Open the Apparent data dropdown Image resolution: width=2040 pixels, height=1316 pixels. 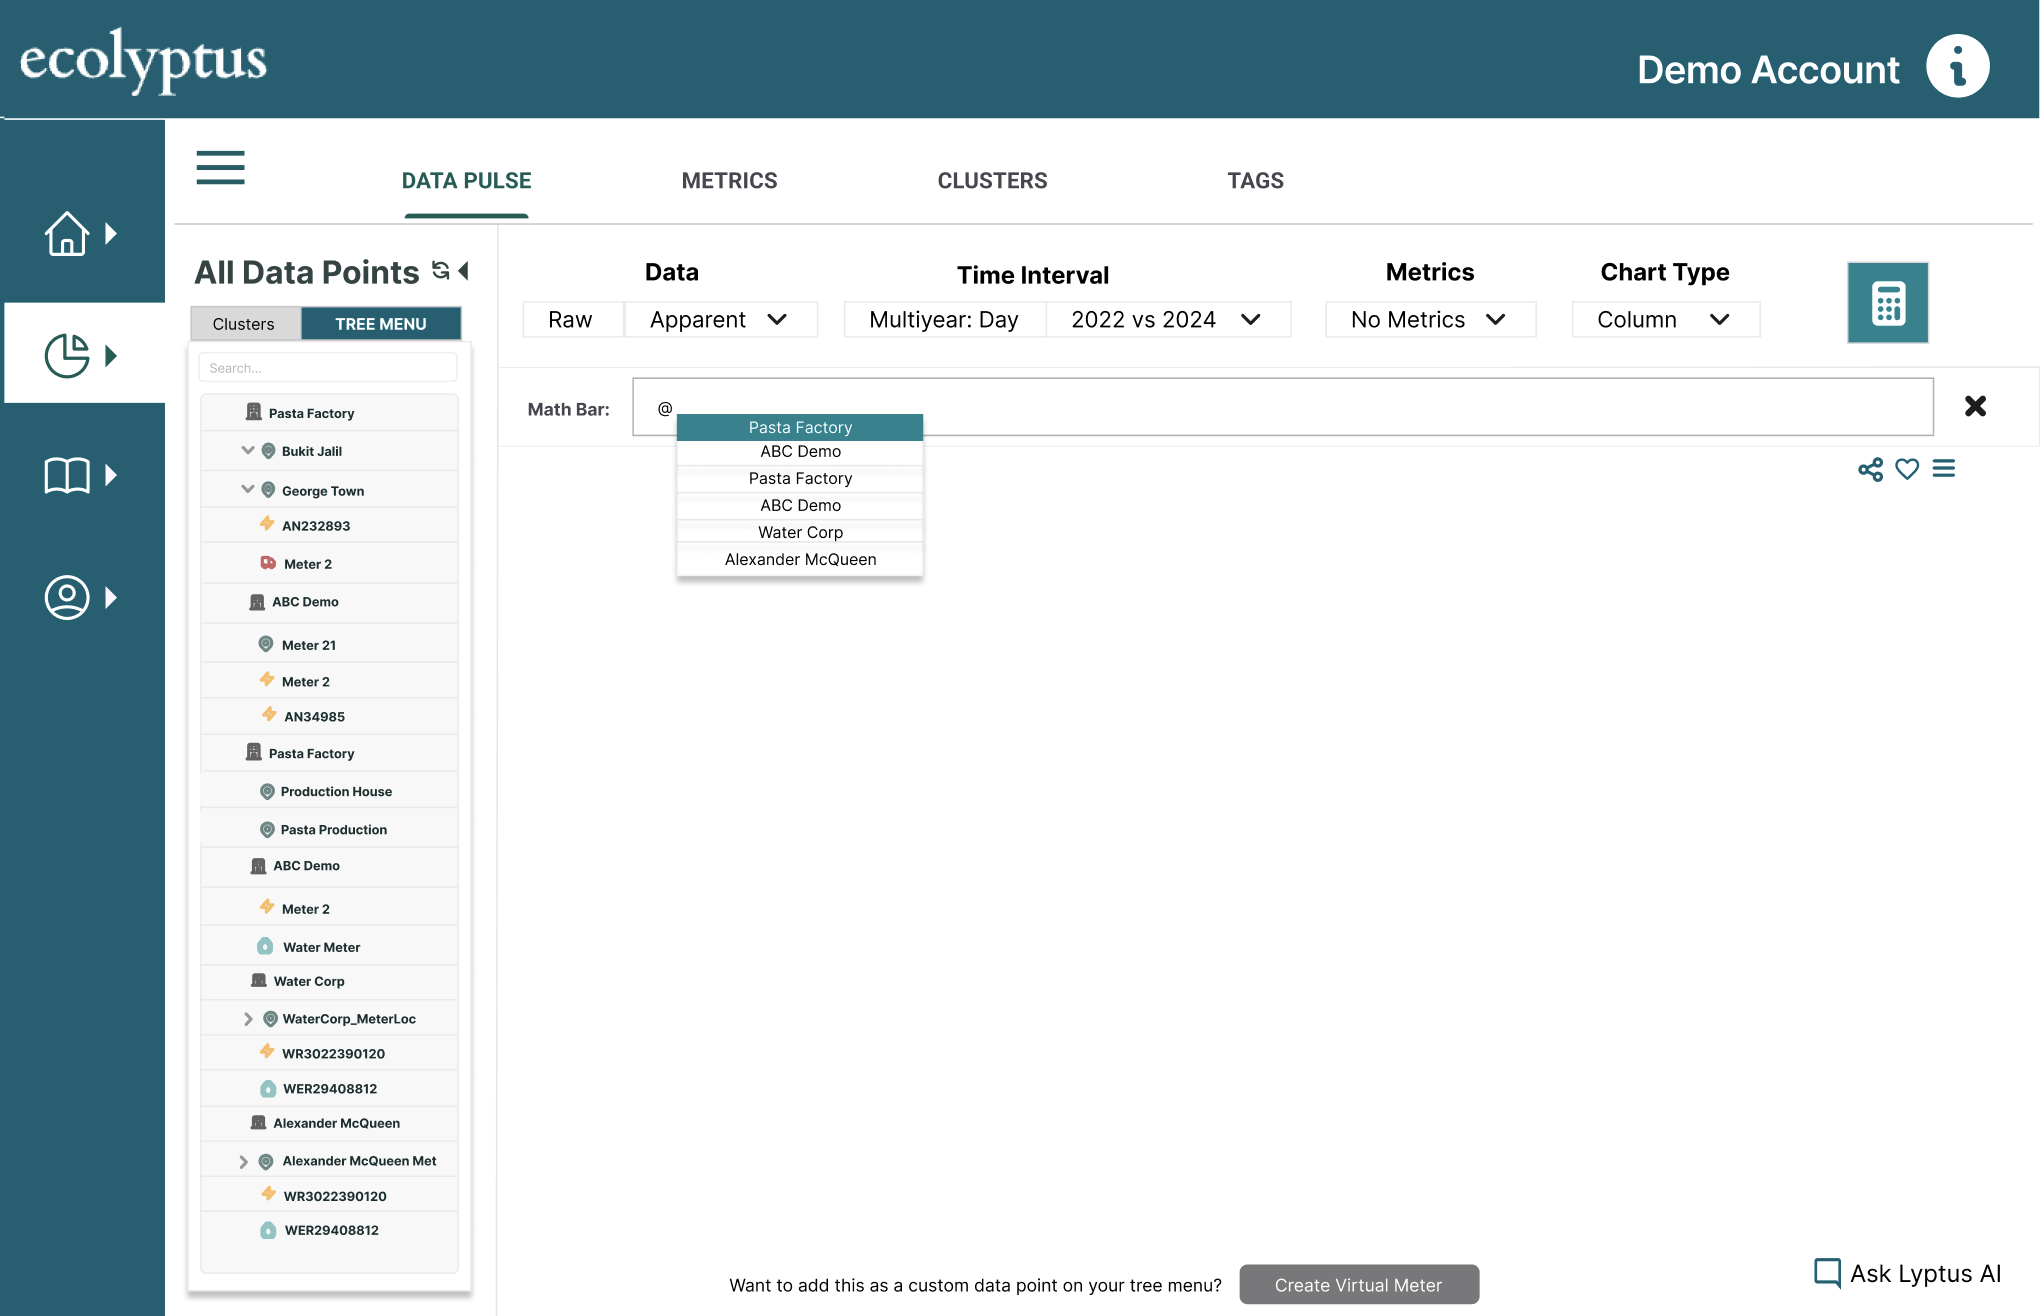[720, 320]
